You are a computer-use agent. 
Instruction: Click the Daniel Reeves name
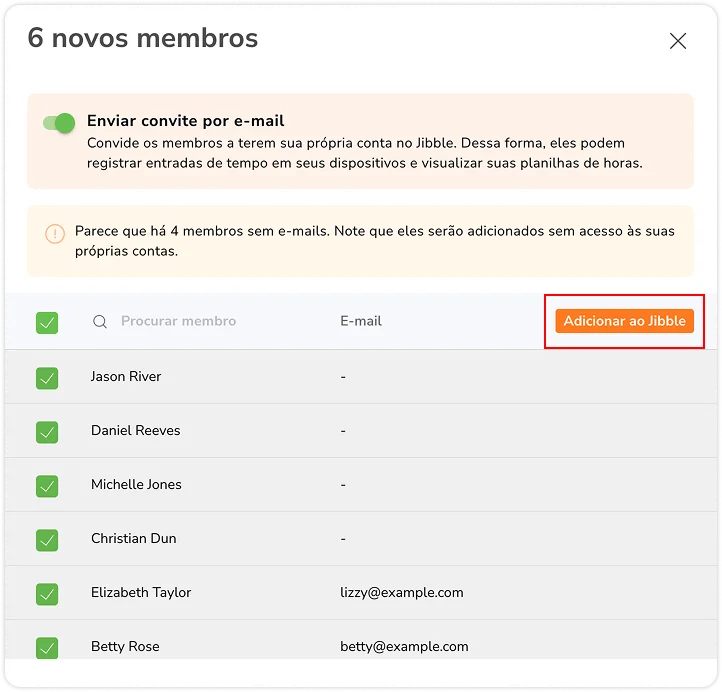pyautogui.click(x=135, y=431)
